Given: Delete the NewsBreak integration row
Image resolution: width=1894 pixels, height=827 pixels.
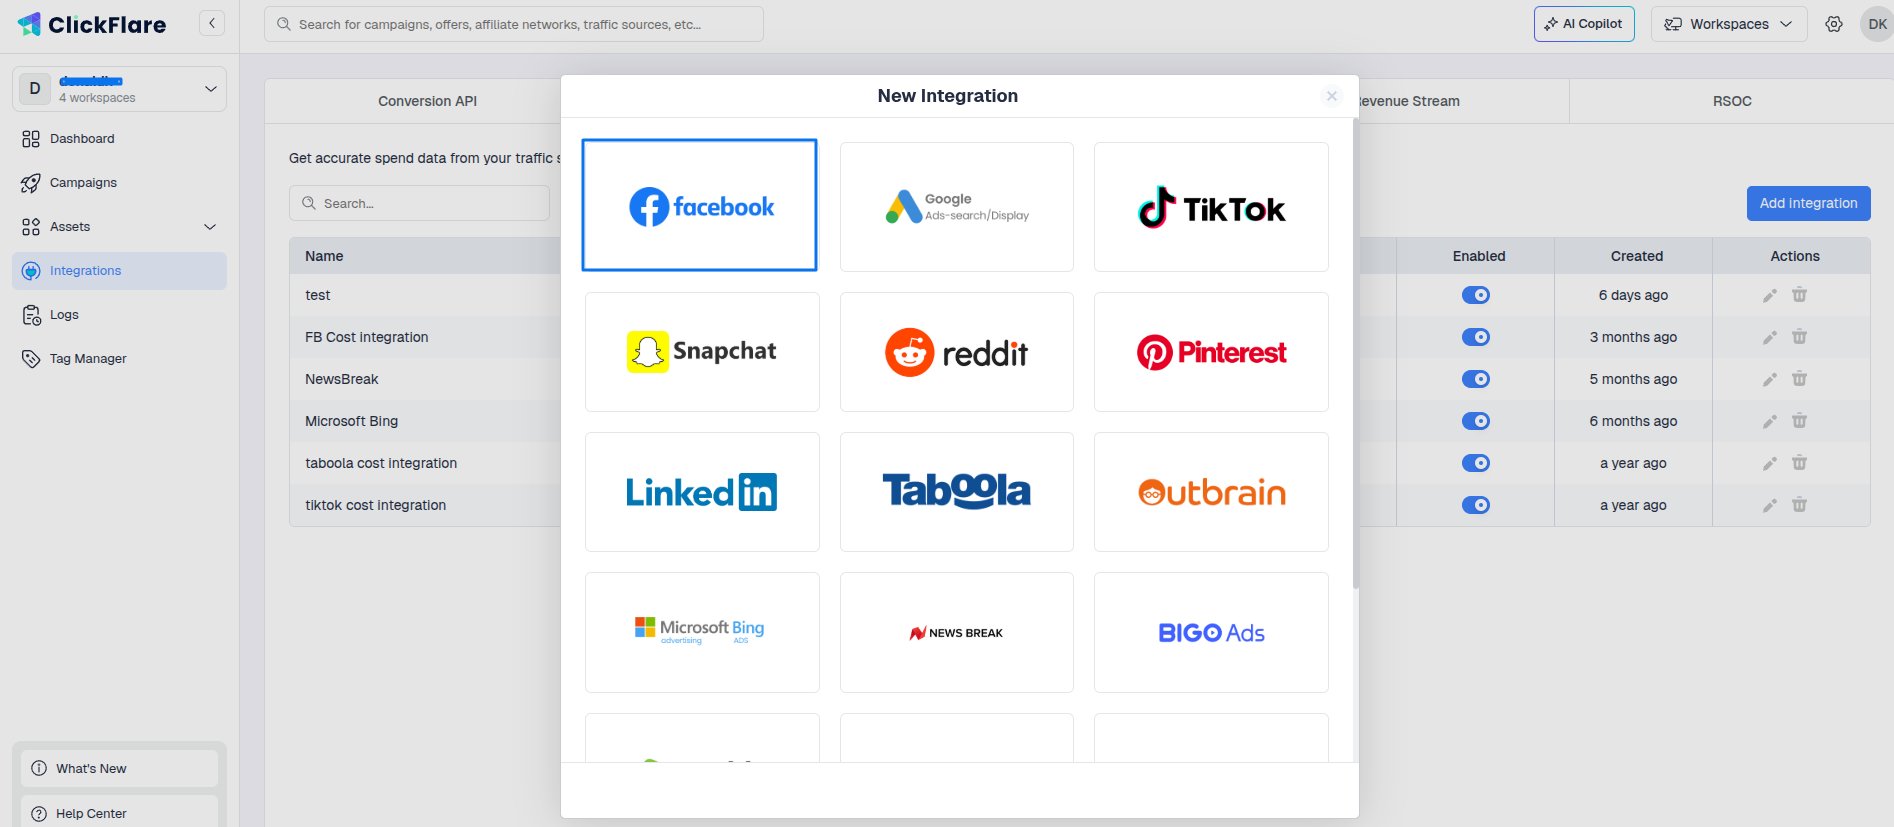Looking at the screenshot, I should 1799,379.
